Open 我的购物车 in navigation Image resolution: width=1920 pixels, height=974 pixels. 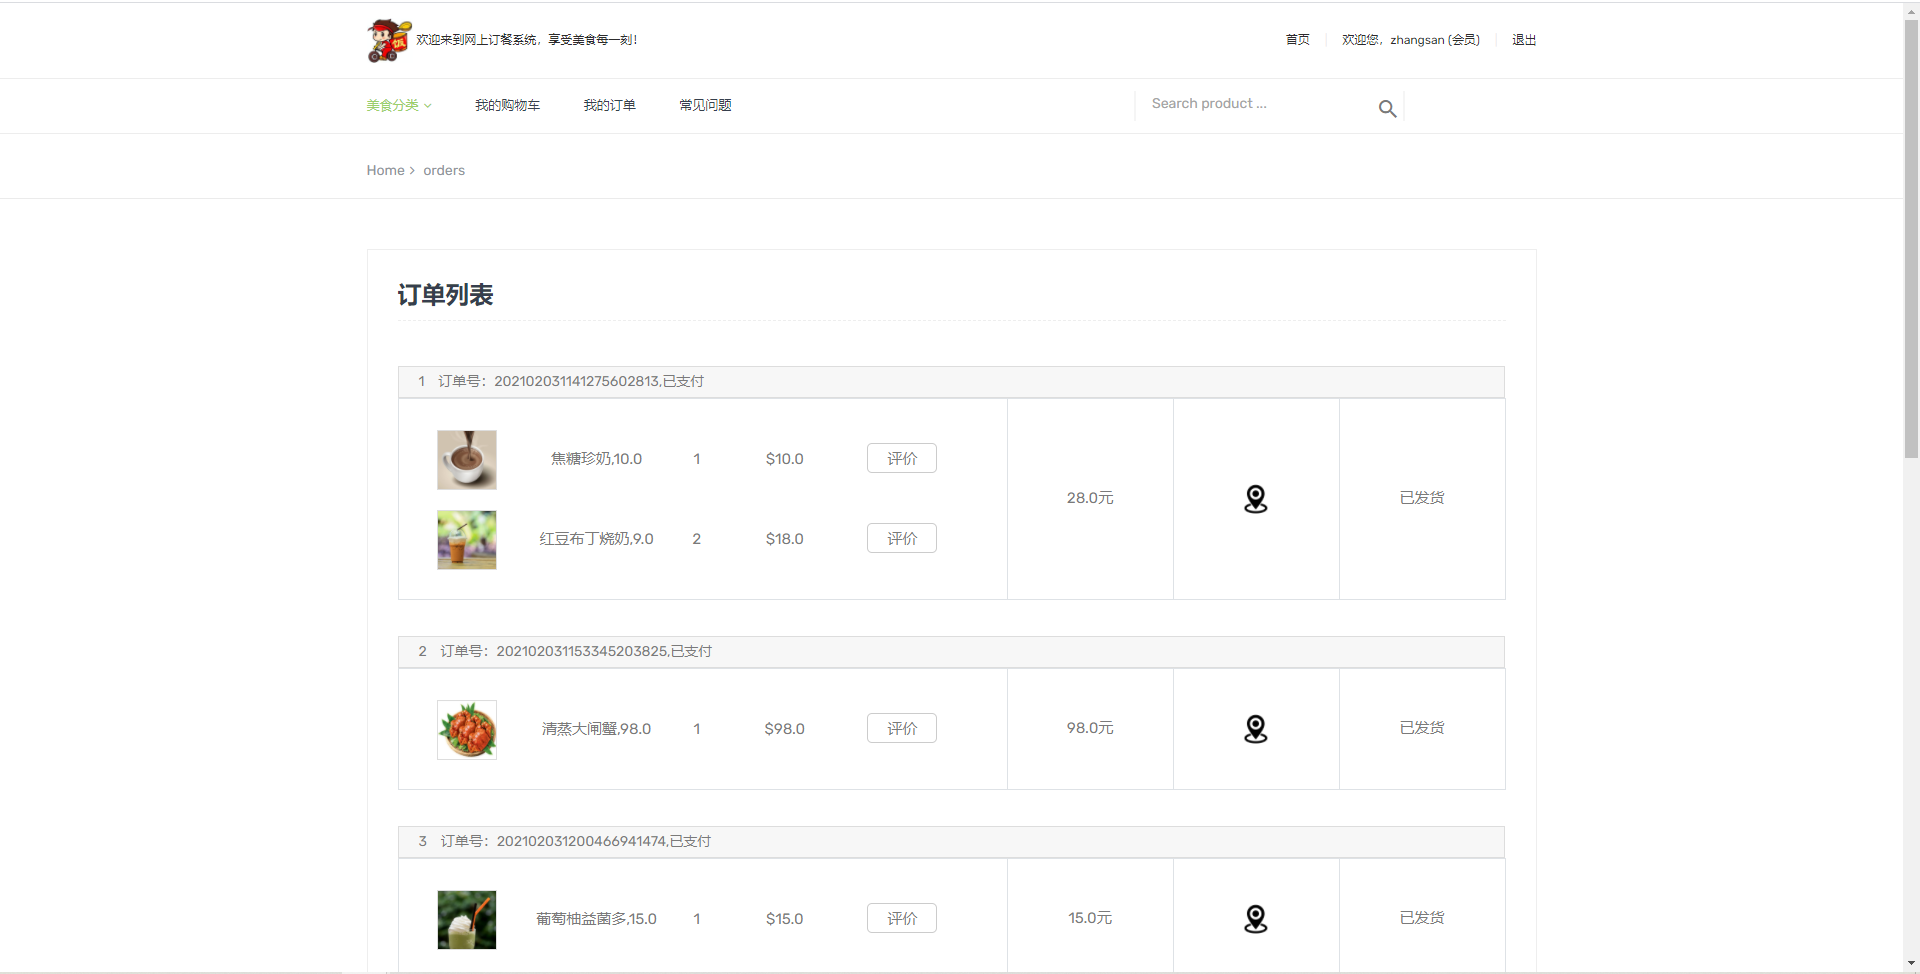507,105
